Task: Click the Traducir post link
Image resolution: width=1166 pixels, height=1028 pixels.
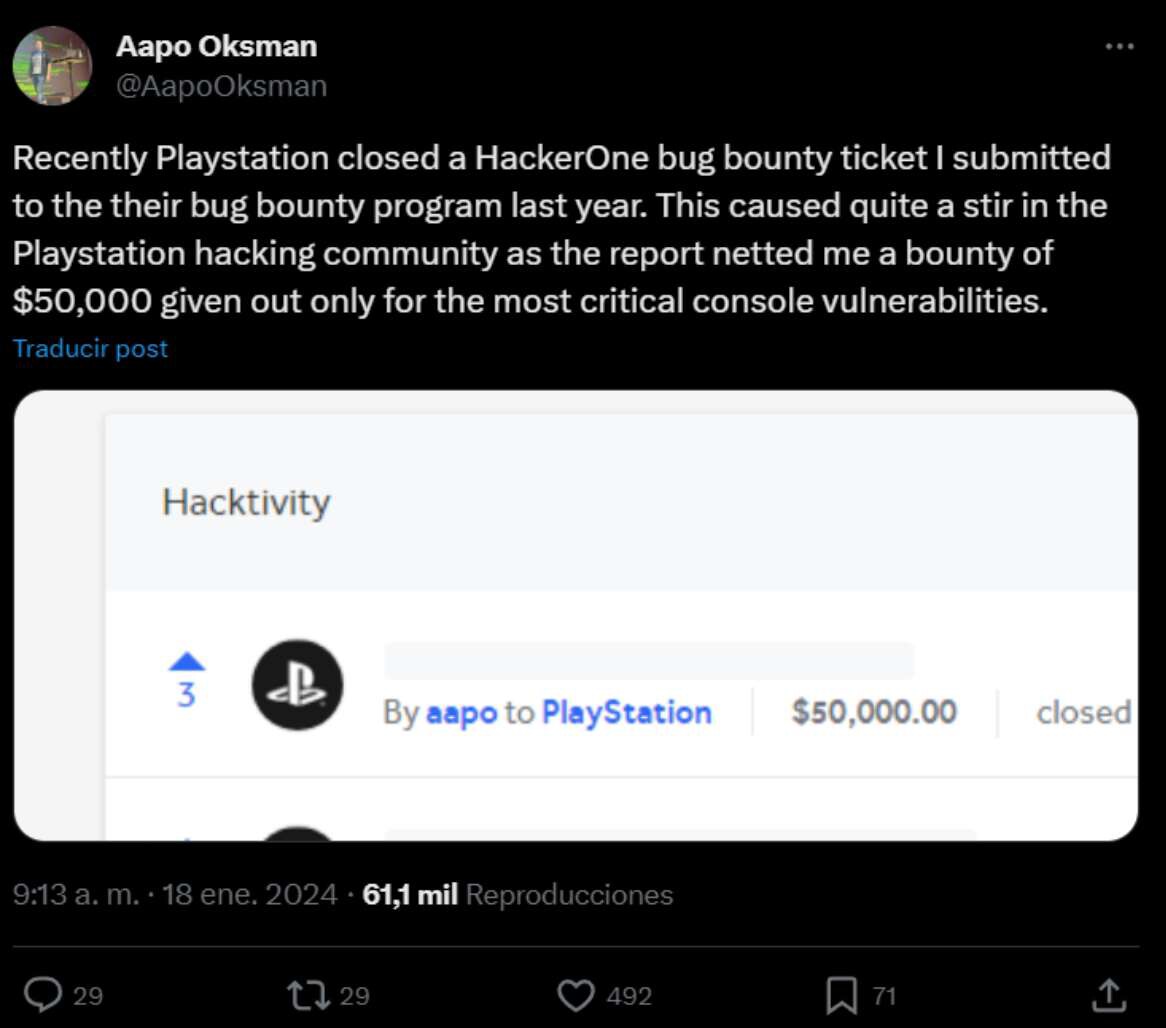Action: [x=91, y=349]
